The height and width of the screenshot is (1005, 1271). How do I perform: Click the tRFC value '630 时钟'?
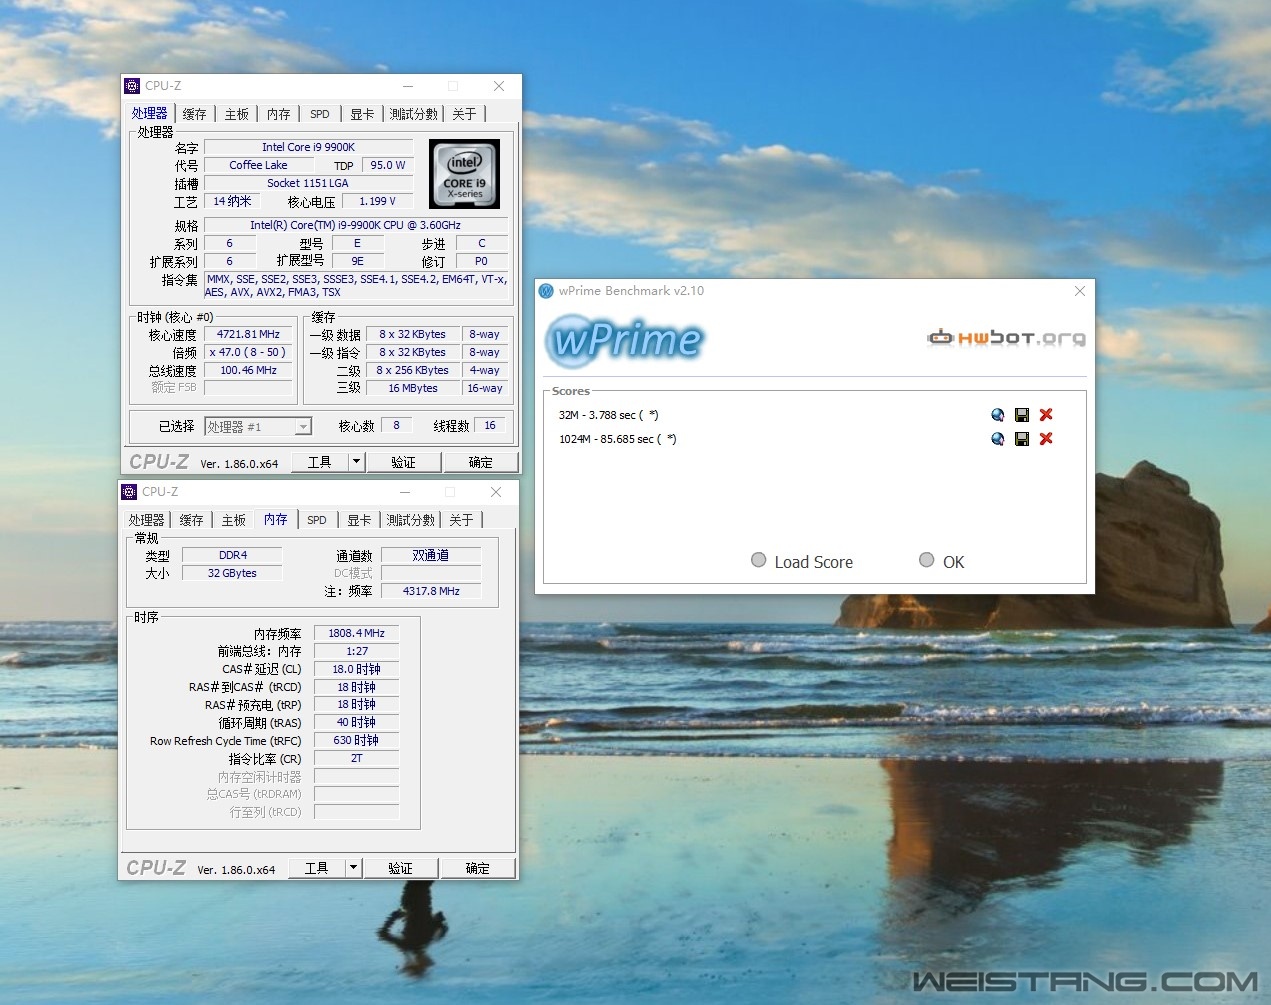(357, 740)
